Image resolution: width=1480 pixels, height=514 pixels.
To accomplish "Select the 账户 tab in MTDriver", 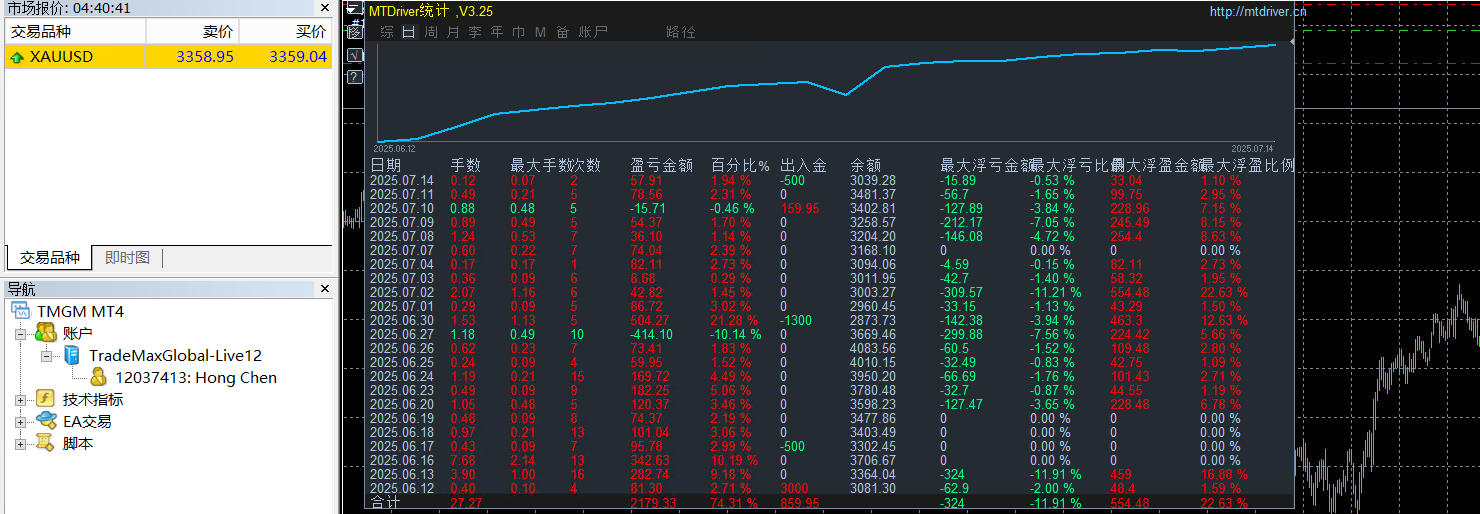I will 593,32.
